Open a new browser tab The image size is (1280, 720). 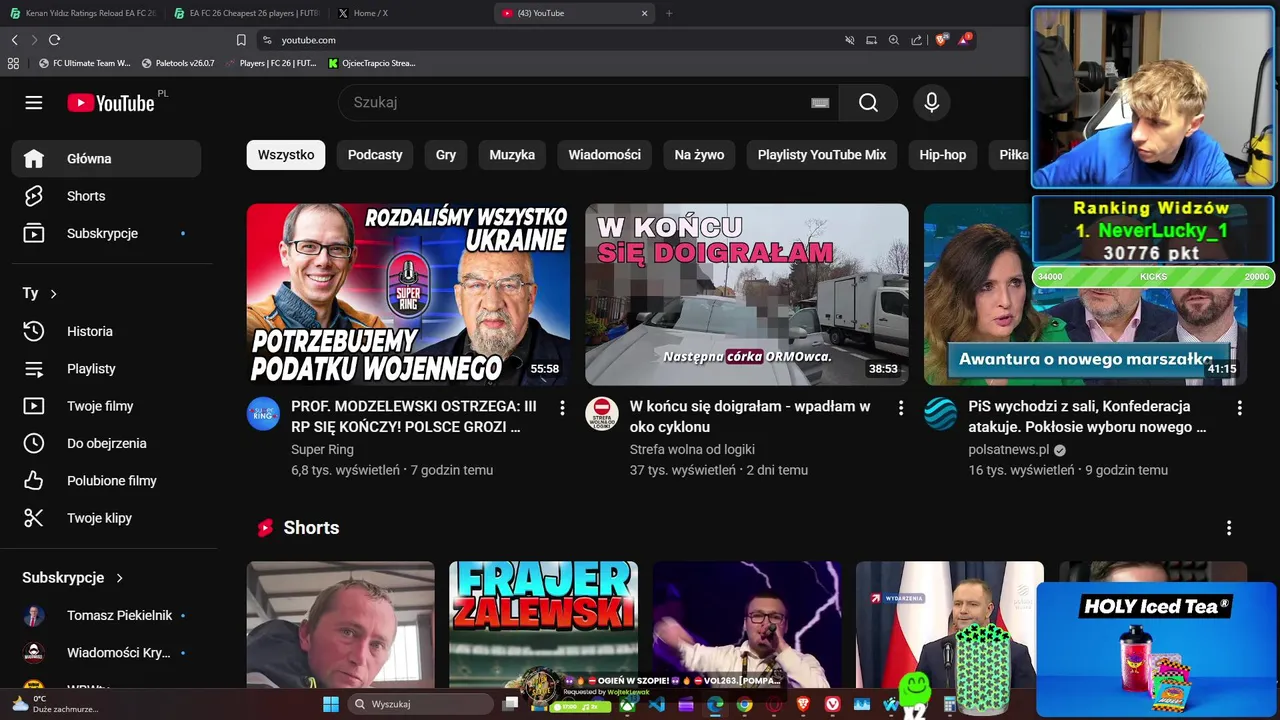pyautogui.click(x=669, y=13)
